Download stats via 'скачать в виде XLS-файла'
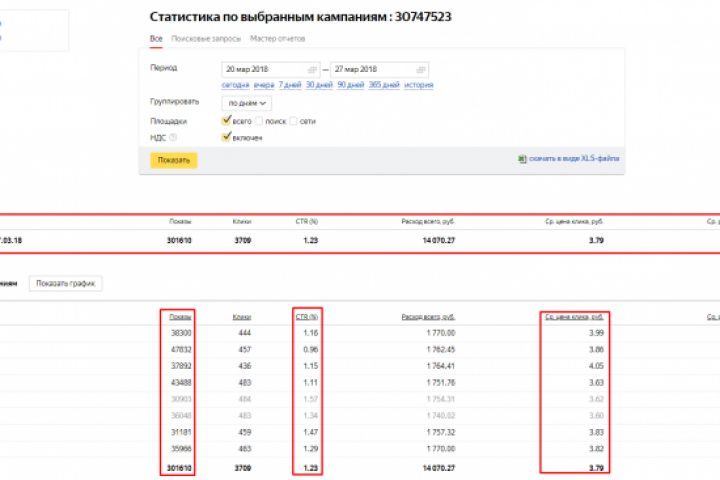This screenshot has height=480, width=720. click(x=574, y=158)
